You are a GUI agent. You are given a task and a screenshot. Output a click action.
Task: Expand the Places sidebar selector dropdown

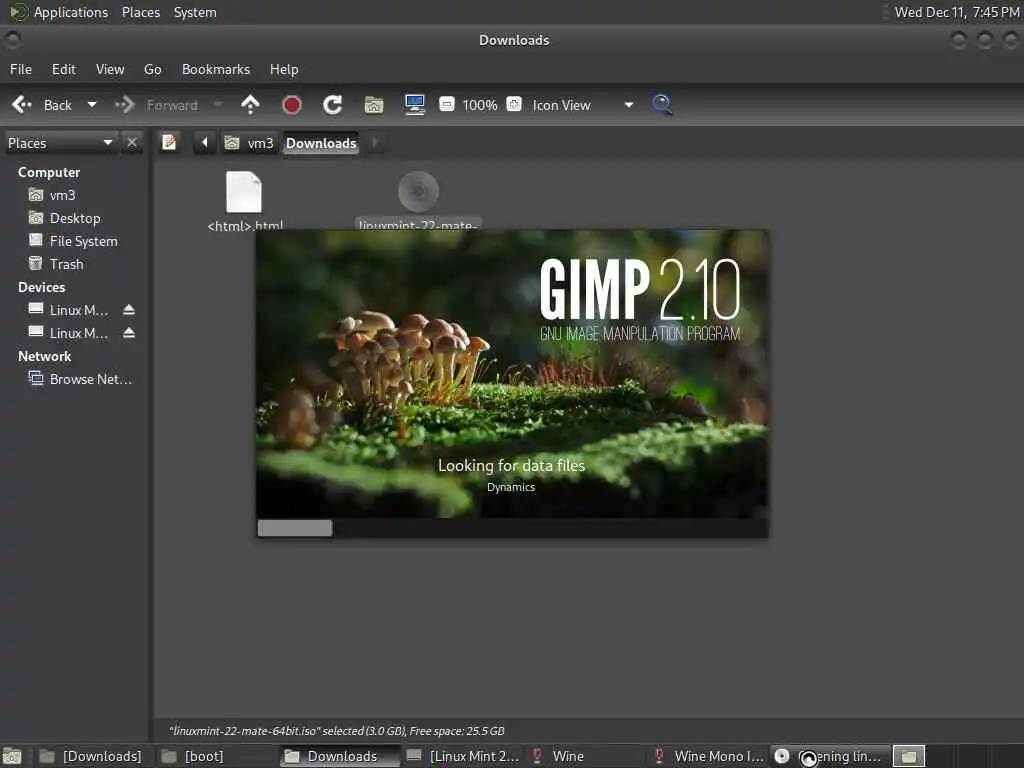[60, 143]
